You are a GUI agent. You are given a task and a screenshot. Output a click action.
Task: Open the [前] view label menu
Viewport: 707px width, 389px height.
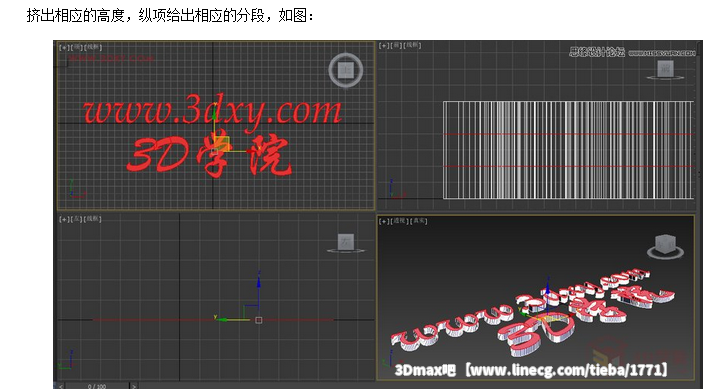396,46
